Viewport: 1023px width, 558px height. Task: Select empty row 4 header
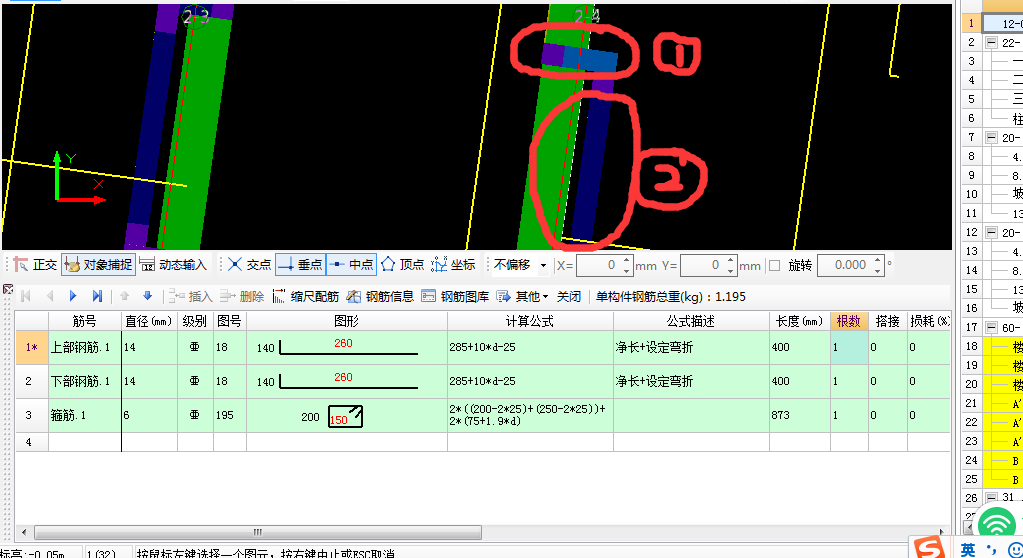click(x=32, y=442)
